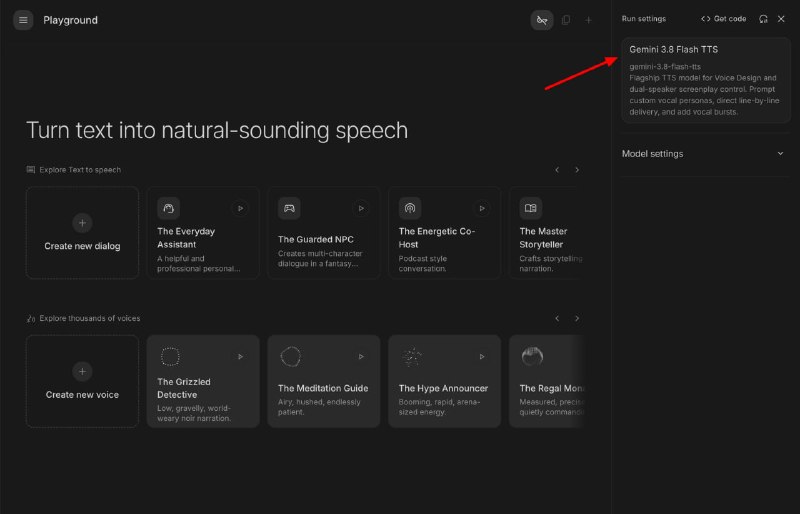Click the reset settings icon beside Get code
The width and height of the screenshot is (800, 514).
[x=763, y=19]
